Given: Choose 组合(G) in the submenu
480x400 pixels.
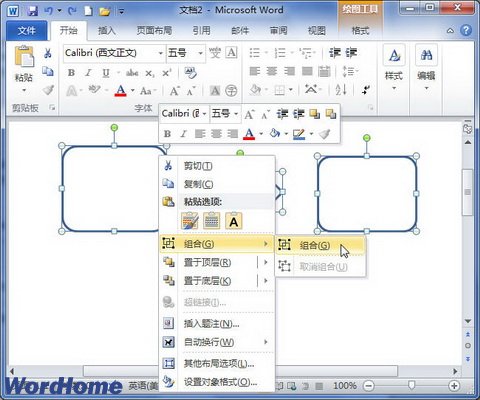Looking at the screenshot, I should pyautogui.click(x=320, y=245).
